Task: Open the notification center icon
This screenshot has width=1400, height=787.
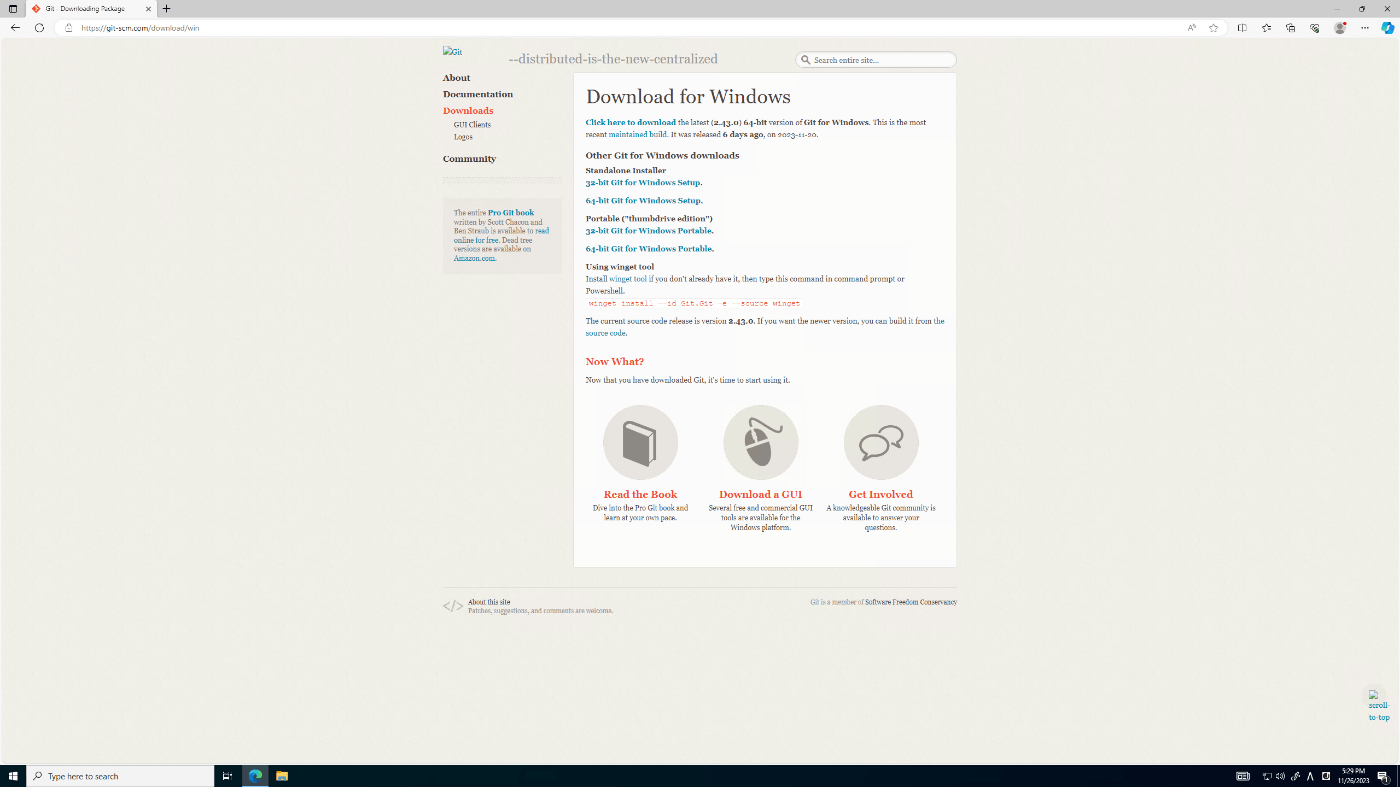Action: [x=1382, y=776]
